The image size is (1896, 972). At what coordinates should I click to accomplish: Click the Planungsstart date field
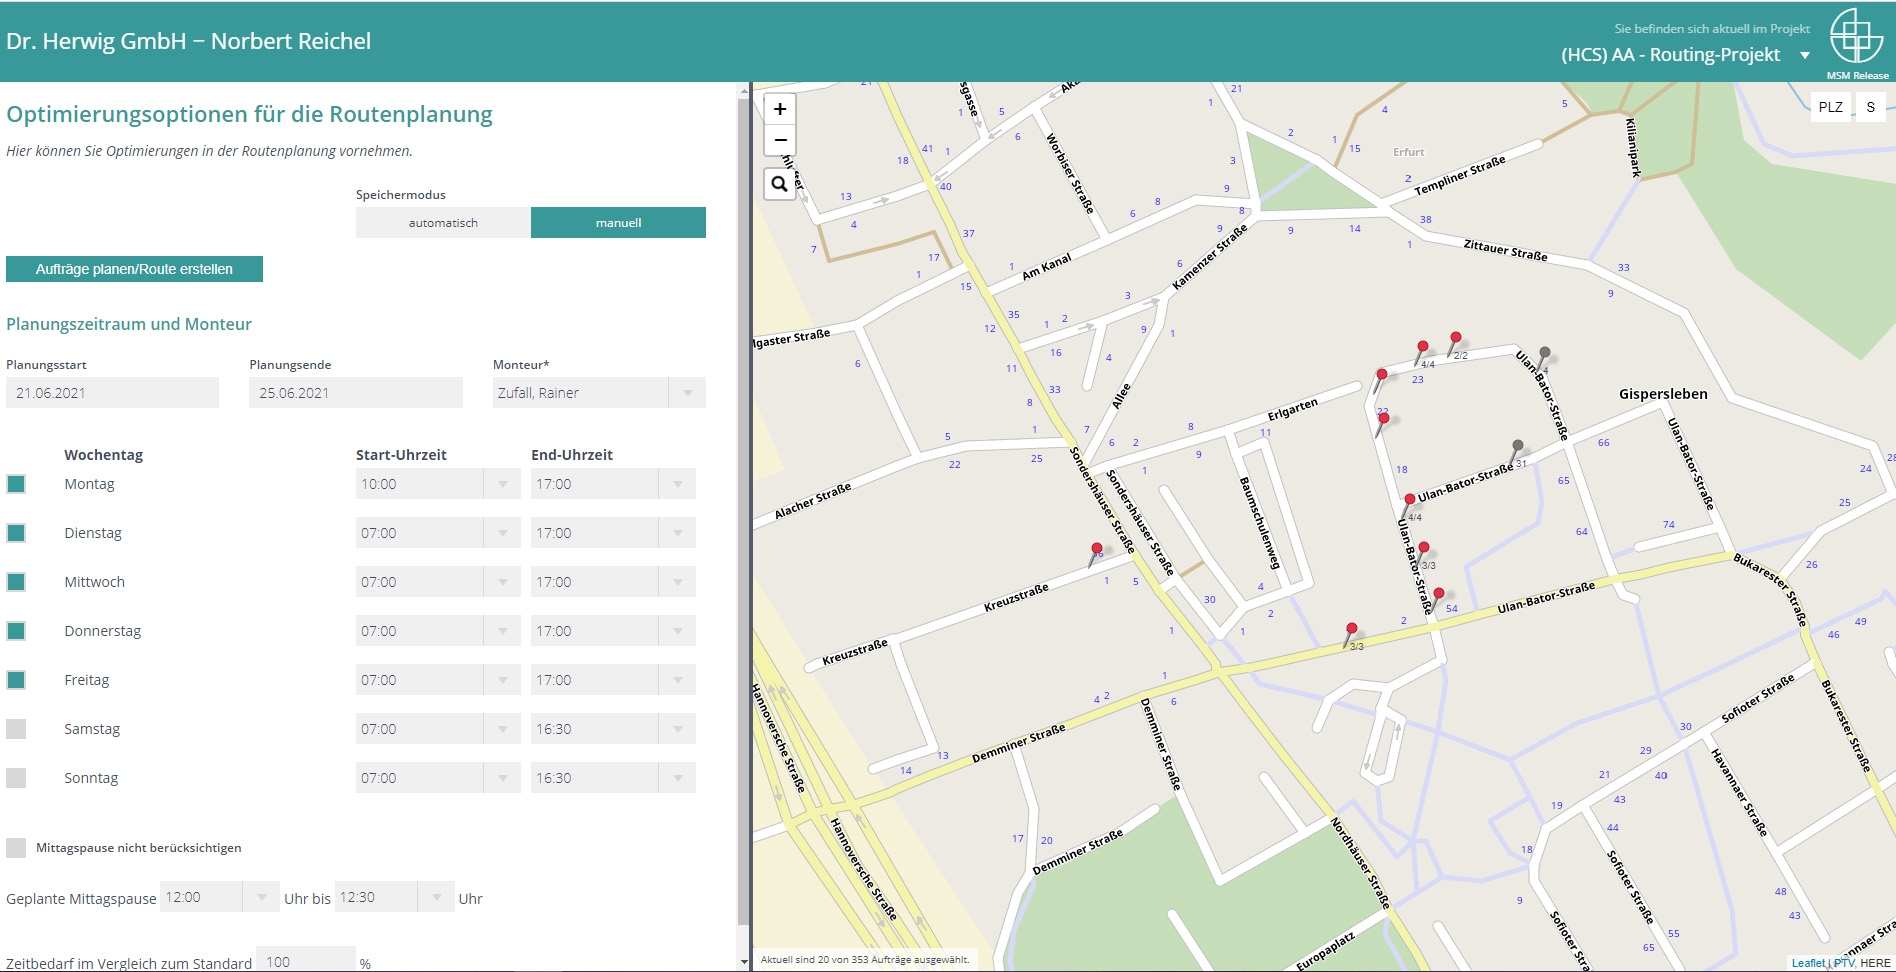(x=112, y=393)
